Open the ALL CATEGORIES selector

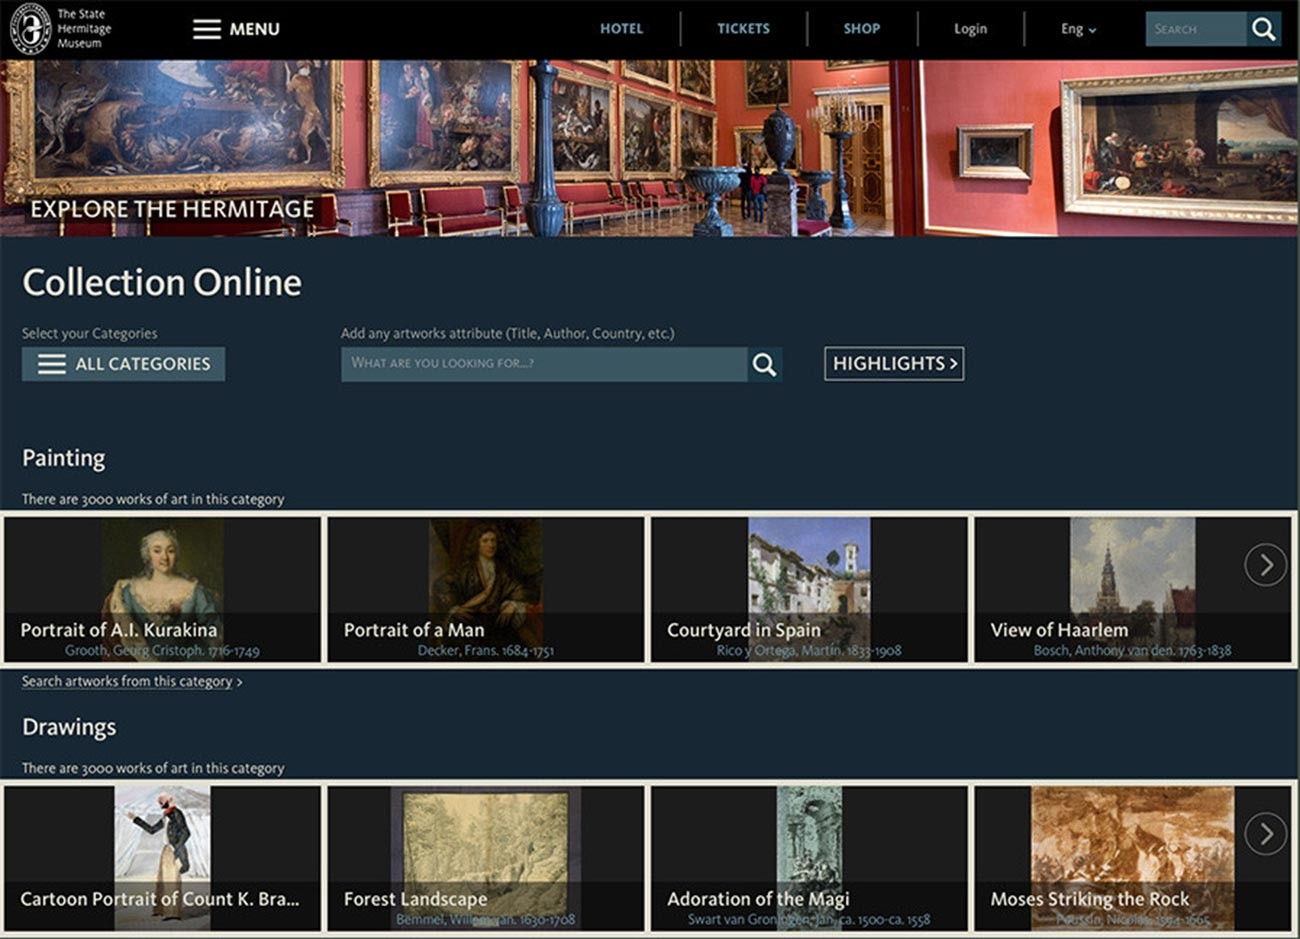click(123, 364)
